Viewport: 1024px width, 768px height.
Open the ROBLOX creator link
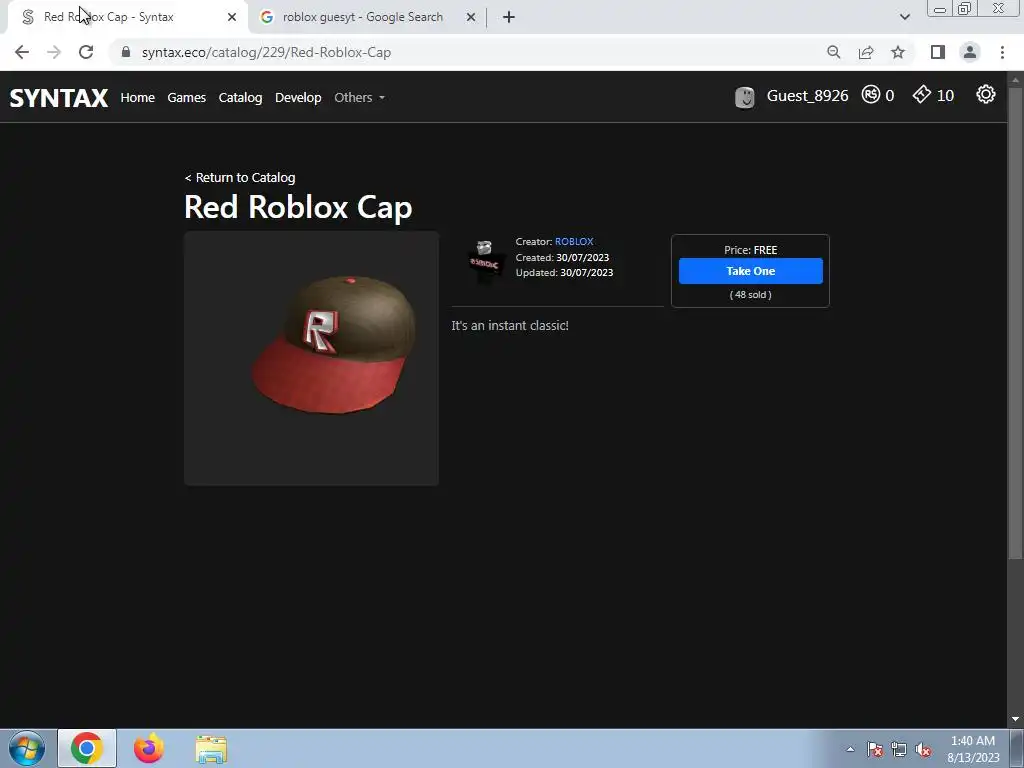574,242
